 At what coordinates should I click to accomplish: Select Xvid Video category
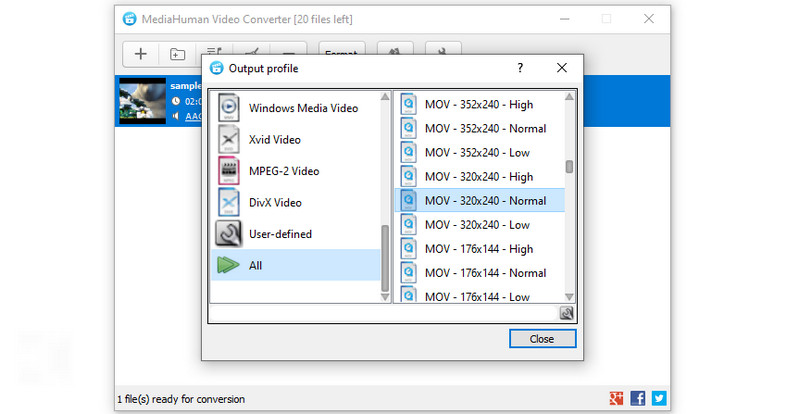point(296,140)
